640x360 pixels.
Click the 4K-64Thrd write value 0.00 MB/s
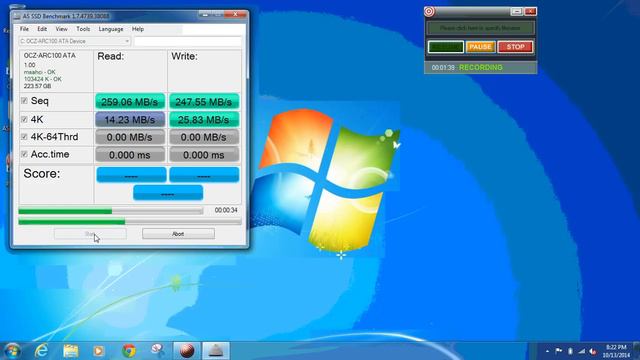point(204,137)
